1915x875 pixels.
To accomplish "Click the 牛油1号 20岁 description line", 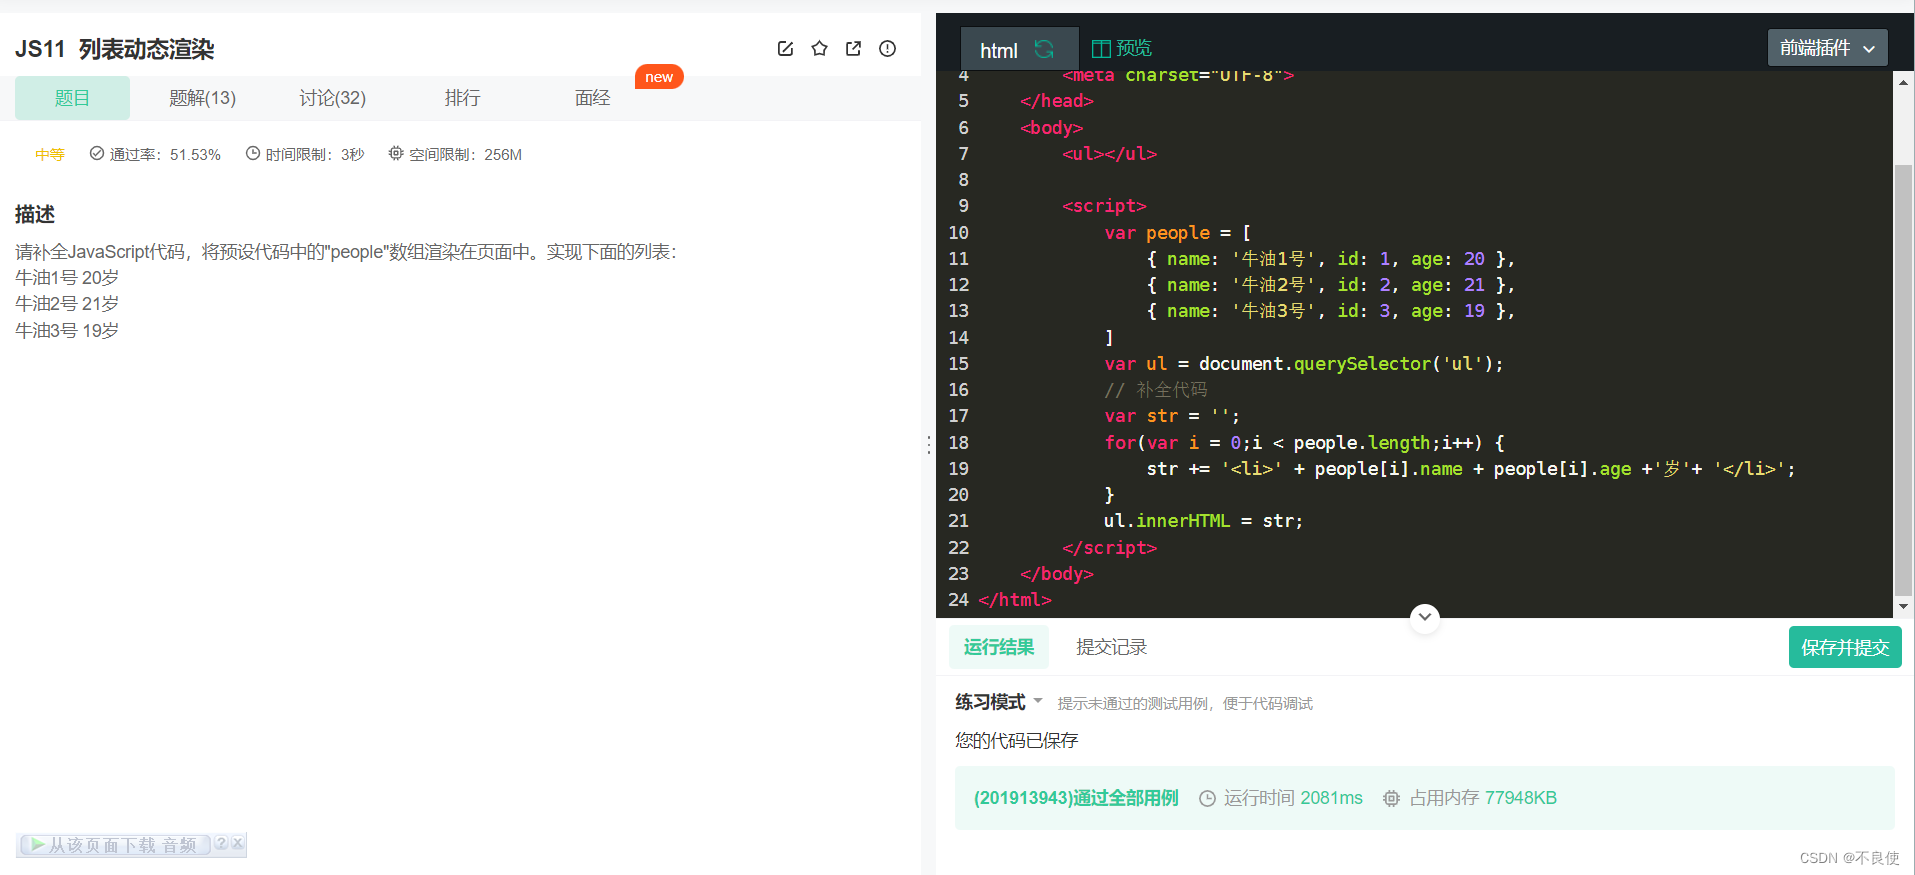I will 67,278.
